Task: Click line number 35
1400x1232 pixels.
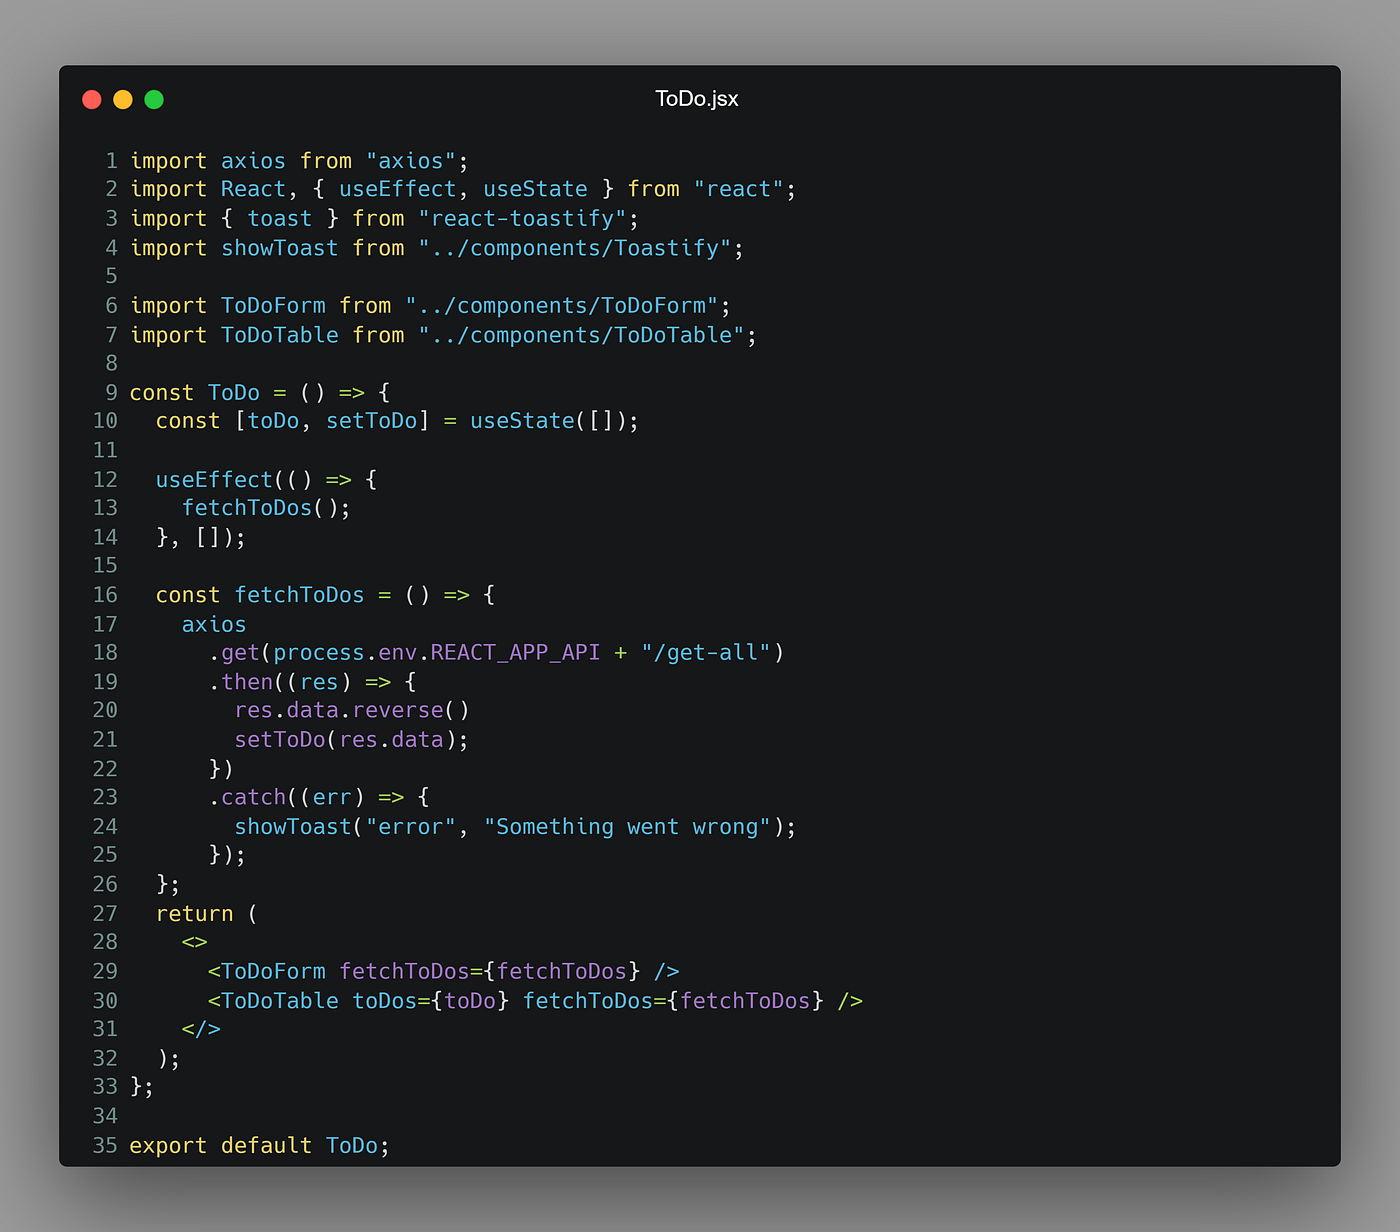Action: click(105, 1145)
